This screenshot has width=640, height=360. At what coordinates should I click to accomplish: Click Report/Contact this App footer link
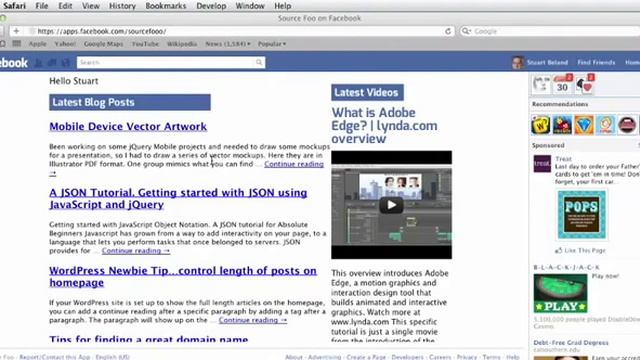coord(55,357)
